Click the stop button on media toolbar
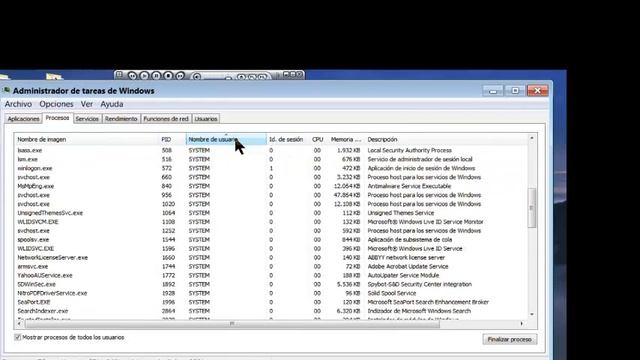 [168, 76]
